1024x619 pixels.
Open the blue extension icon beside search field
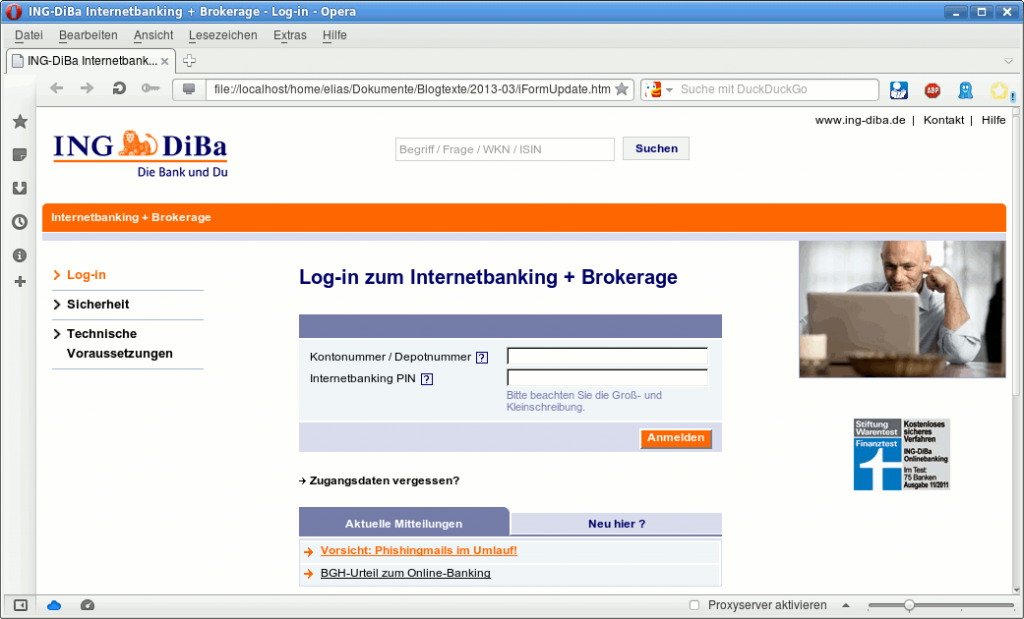[899, 89]
